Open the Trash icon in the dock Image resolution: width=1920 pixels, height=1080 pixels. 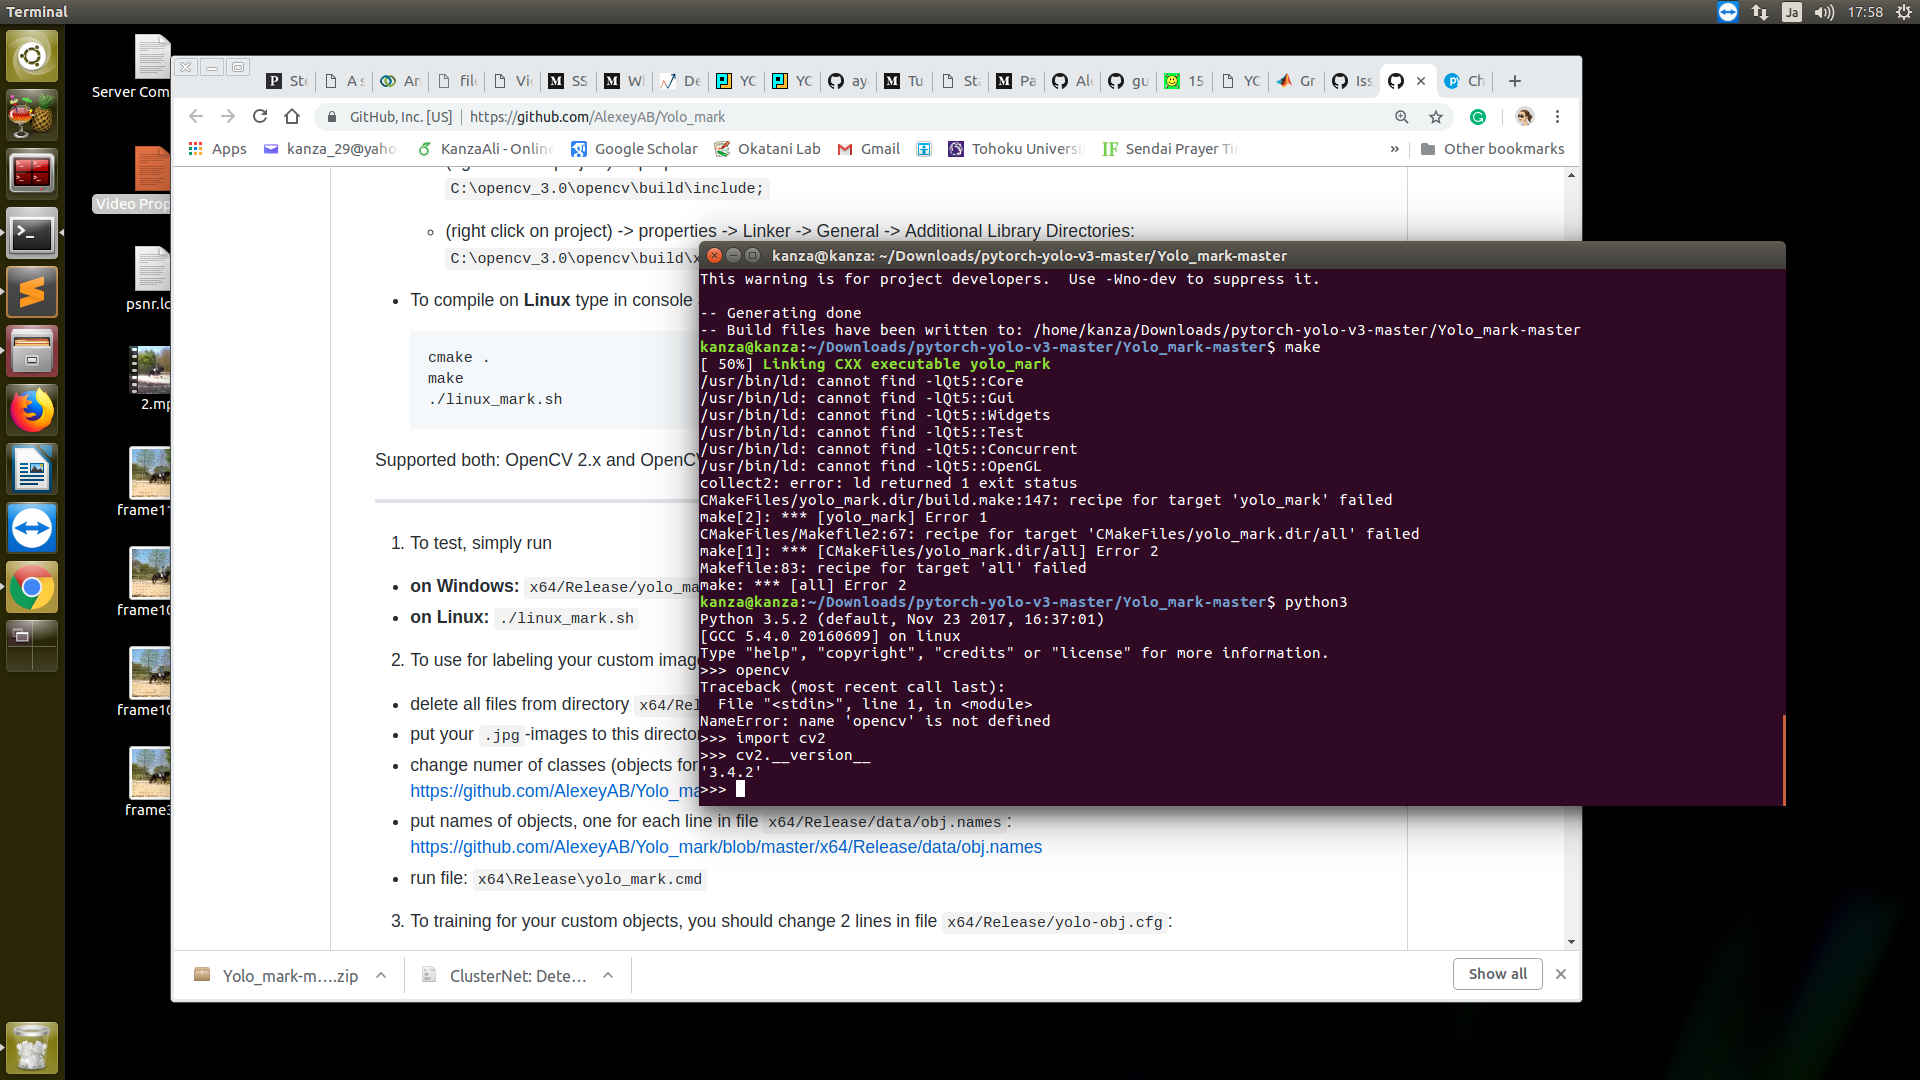(32, 1047)
